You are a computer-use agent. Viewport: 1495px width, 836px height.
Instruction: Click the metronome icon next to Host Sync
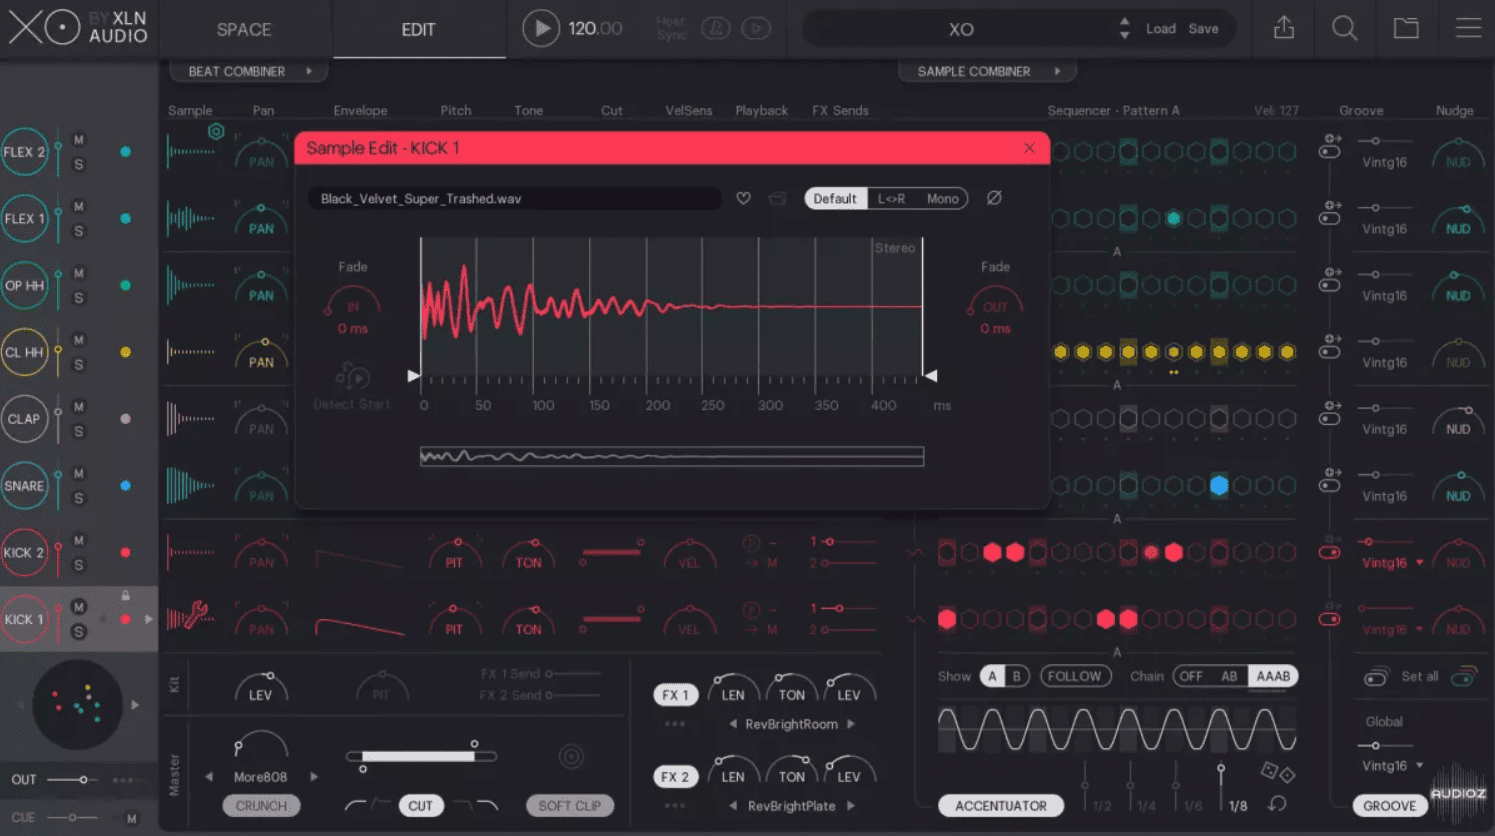point(715,28)
